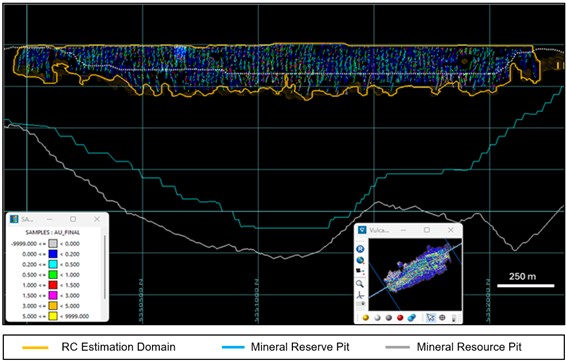The height and width of the screenshot is (361, 566).
Task: Maximize the Vulcan overview window
Action: (427, 230)
